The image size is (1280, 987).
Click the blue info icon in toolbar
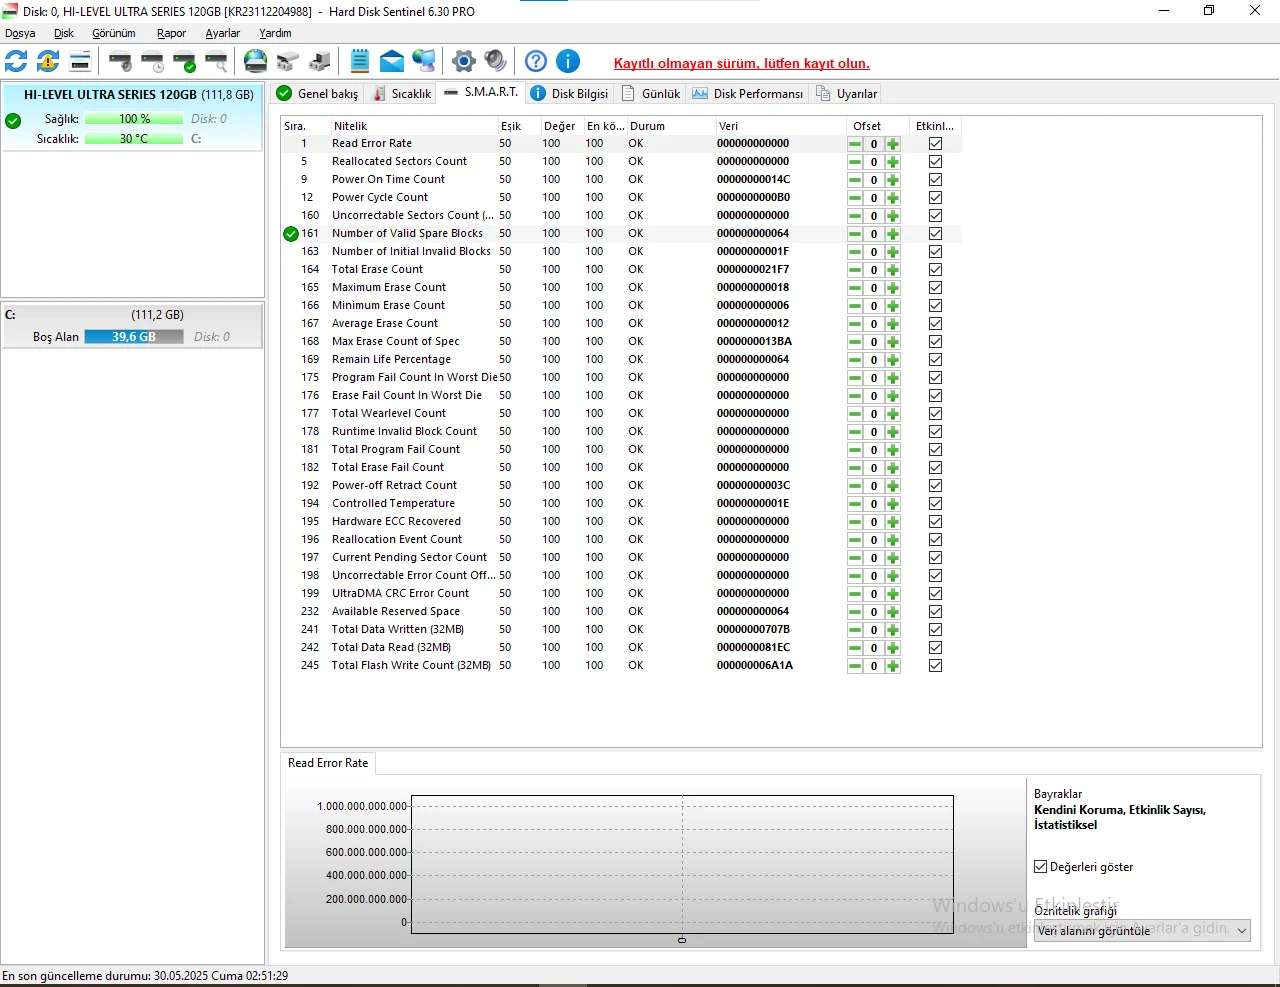pyautogui.click(x=568, y=61)
